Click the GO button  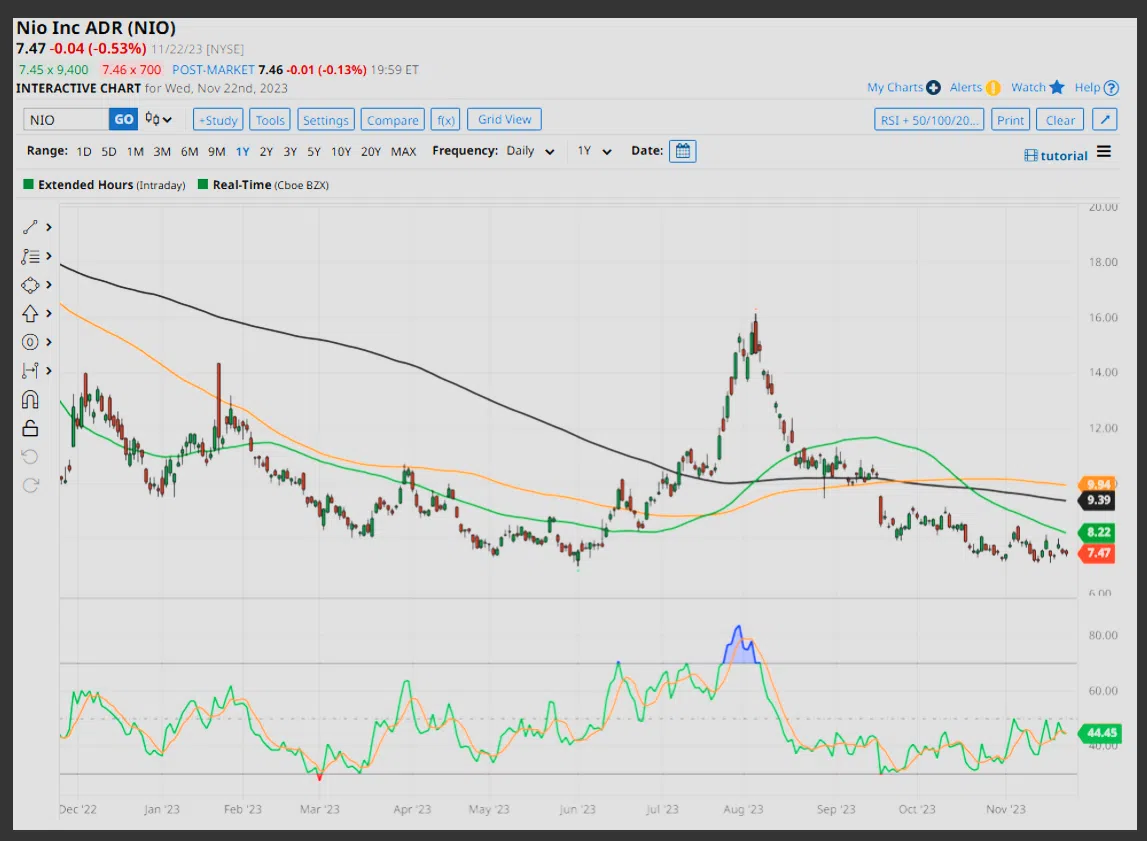[x=124, y=119]
